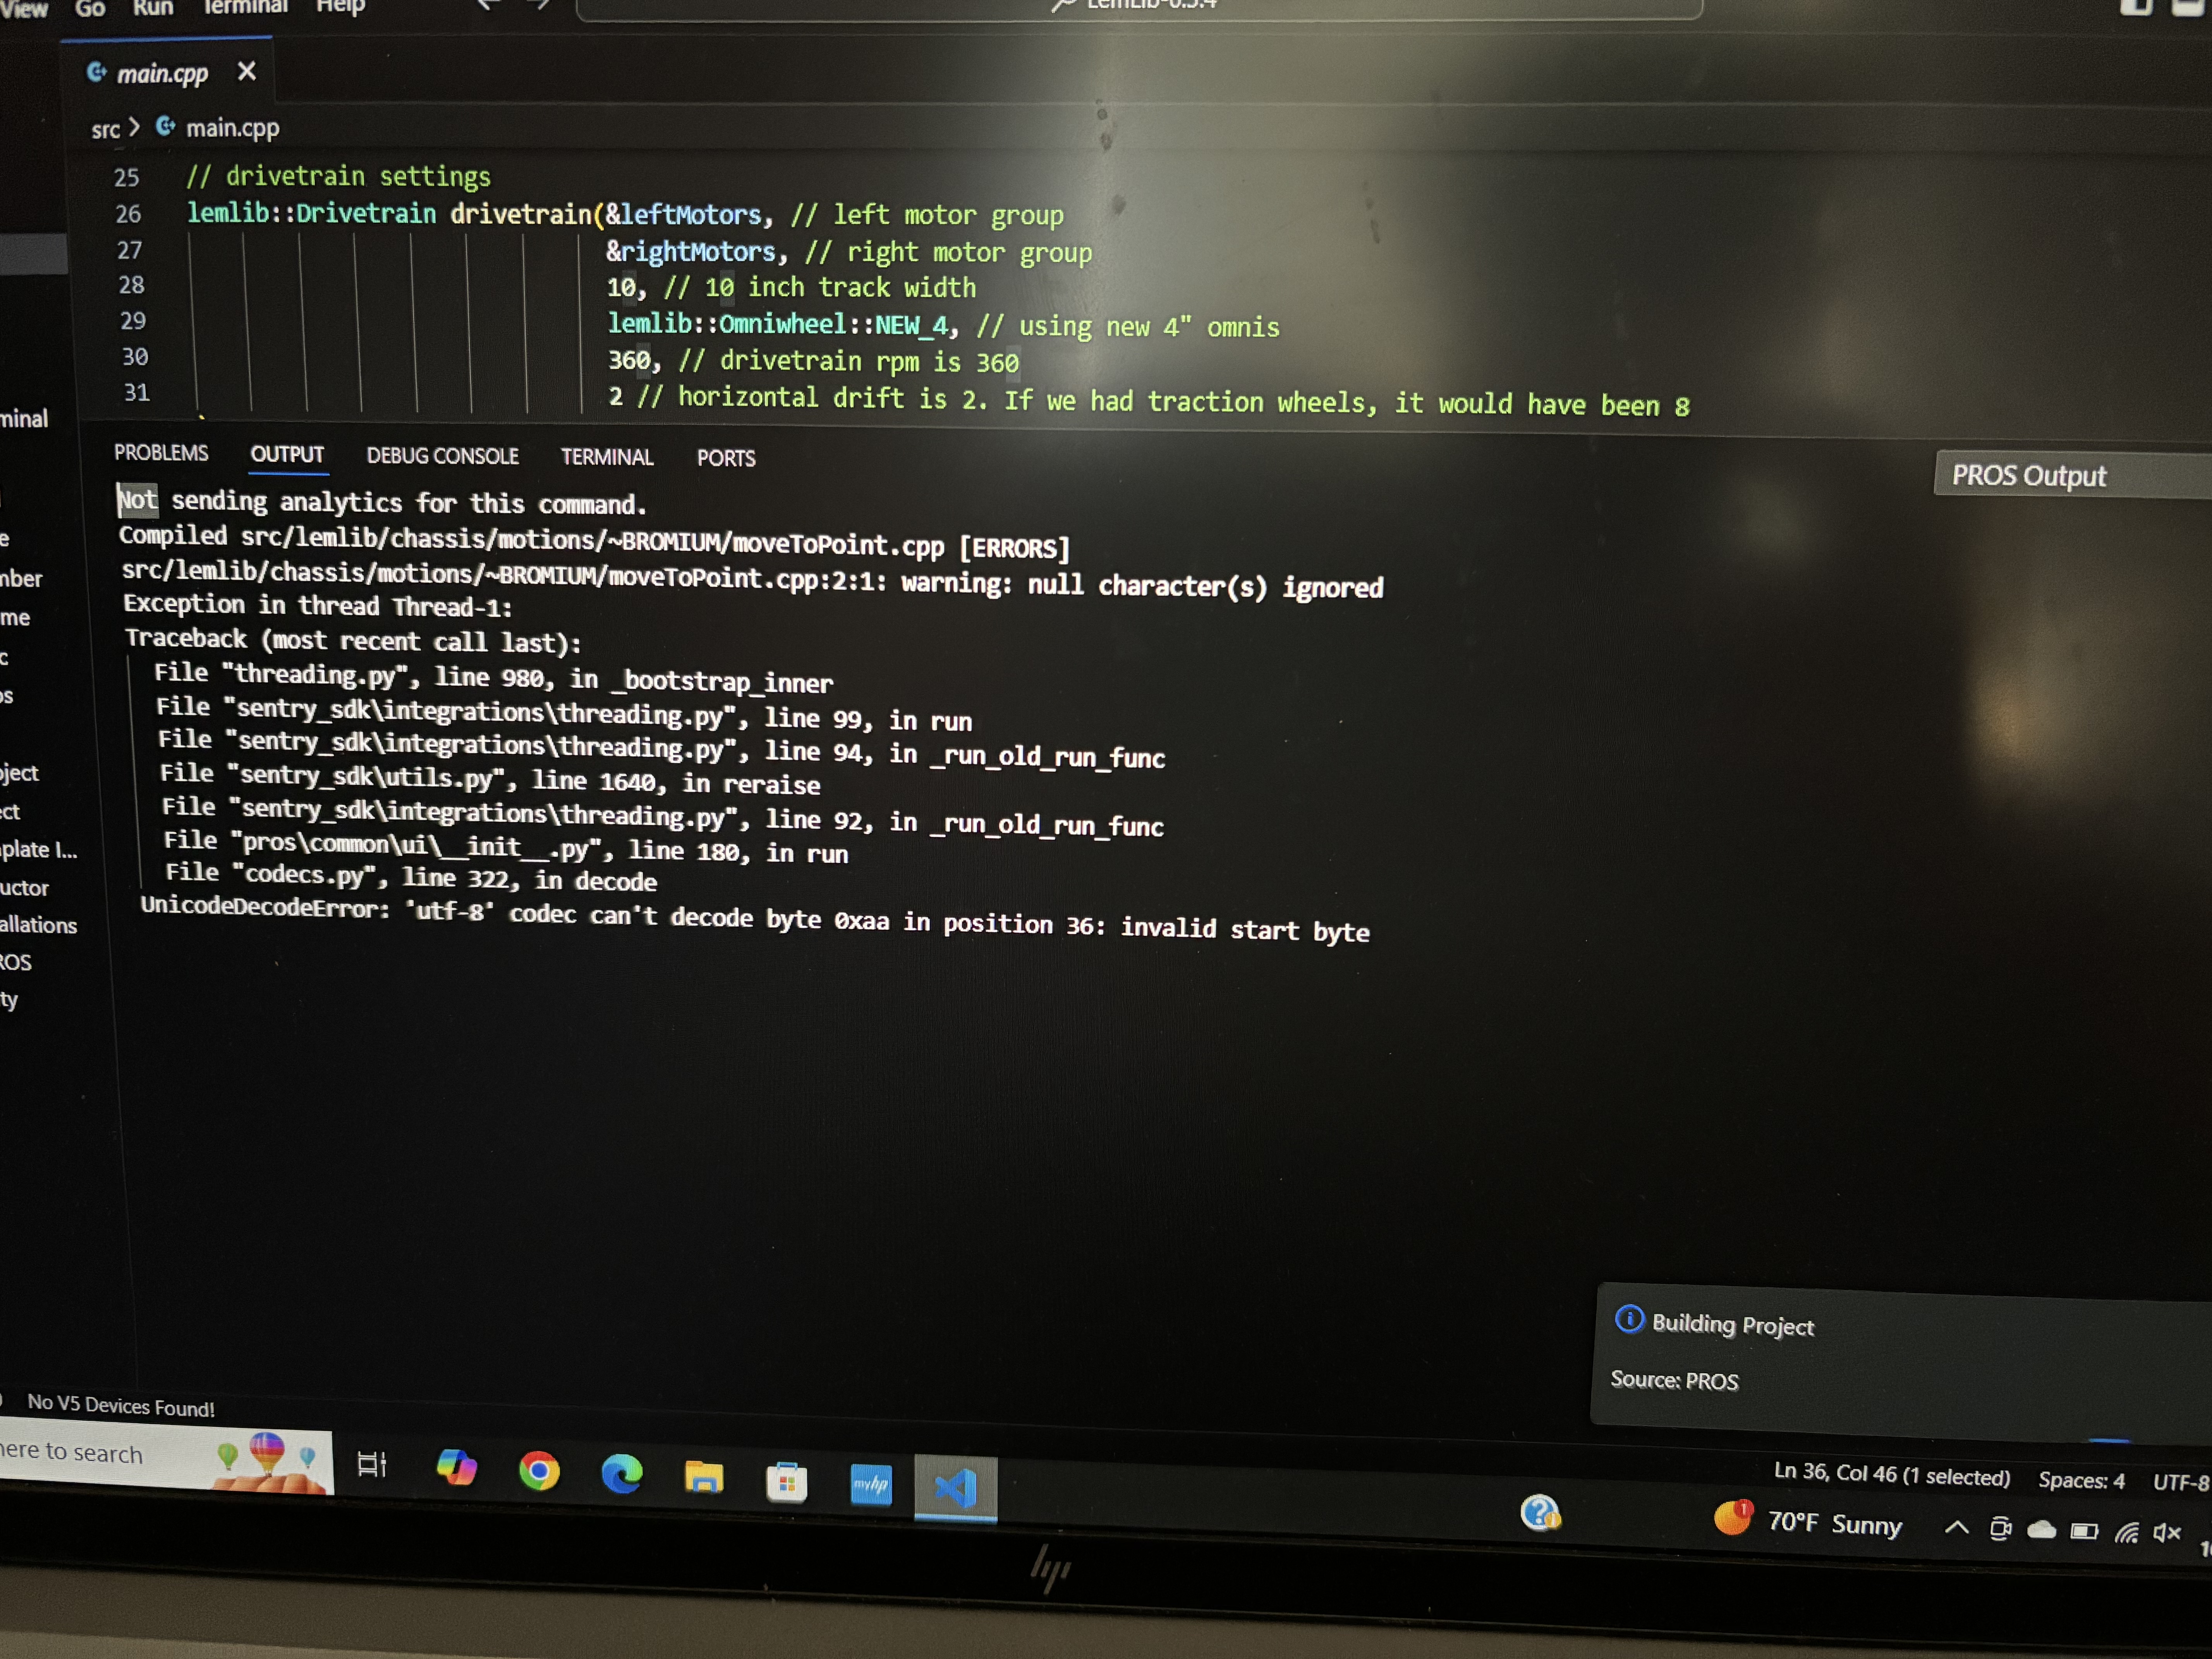Click line number 26 in editor gutter
This screenshot has width=2212, height=1659.
pos(128,214)
